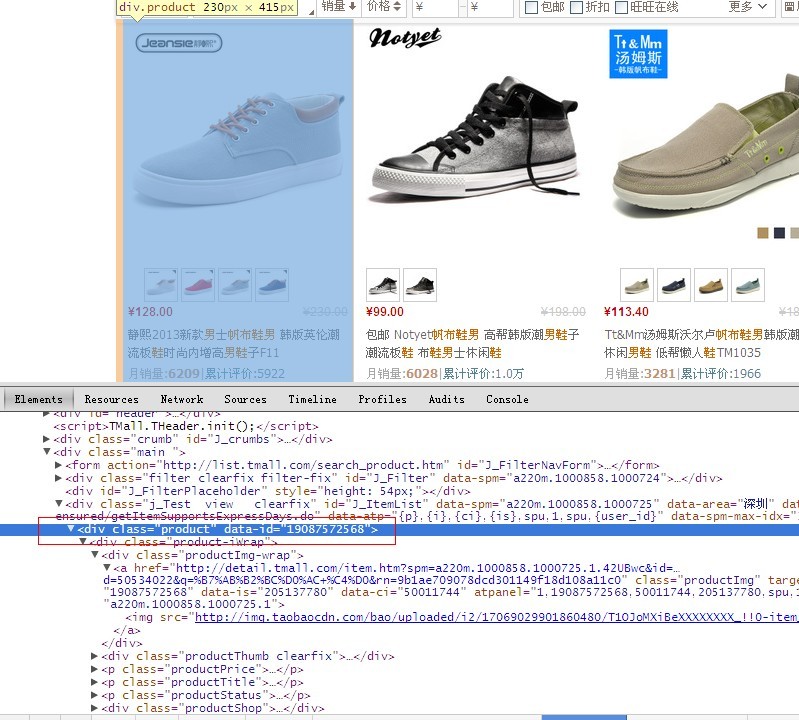Expand the div class="productShop" node
799x720 pixels.
94,708
